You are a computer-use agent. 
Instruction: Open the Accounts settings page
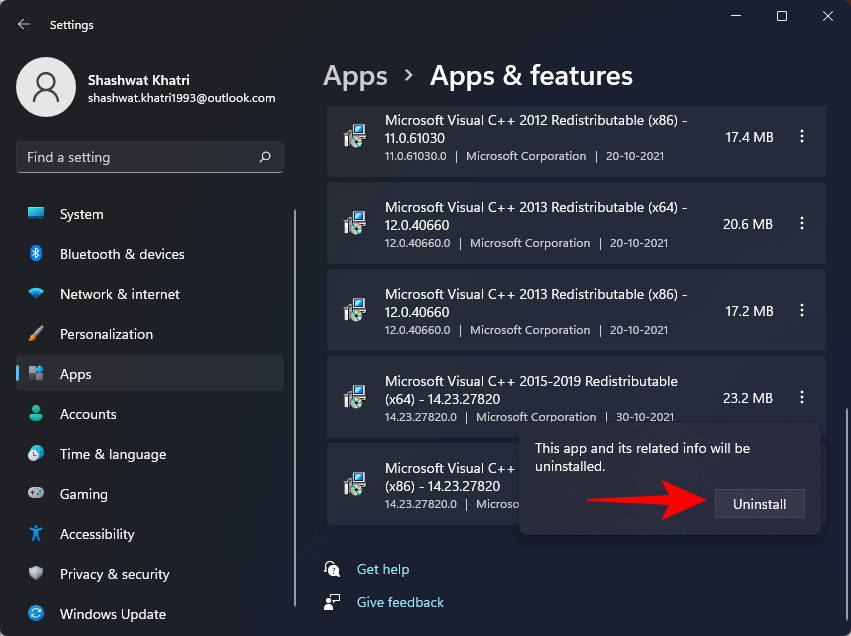click(x=88, y=414)
